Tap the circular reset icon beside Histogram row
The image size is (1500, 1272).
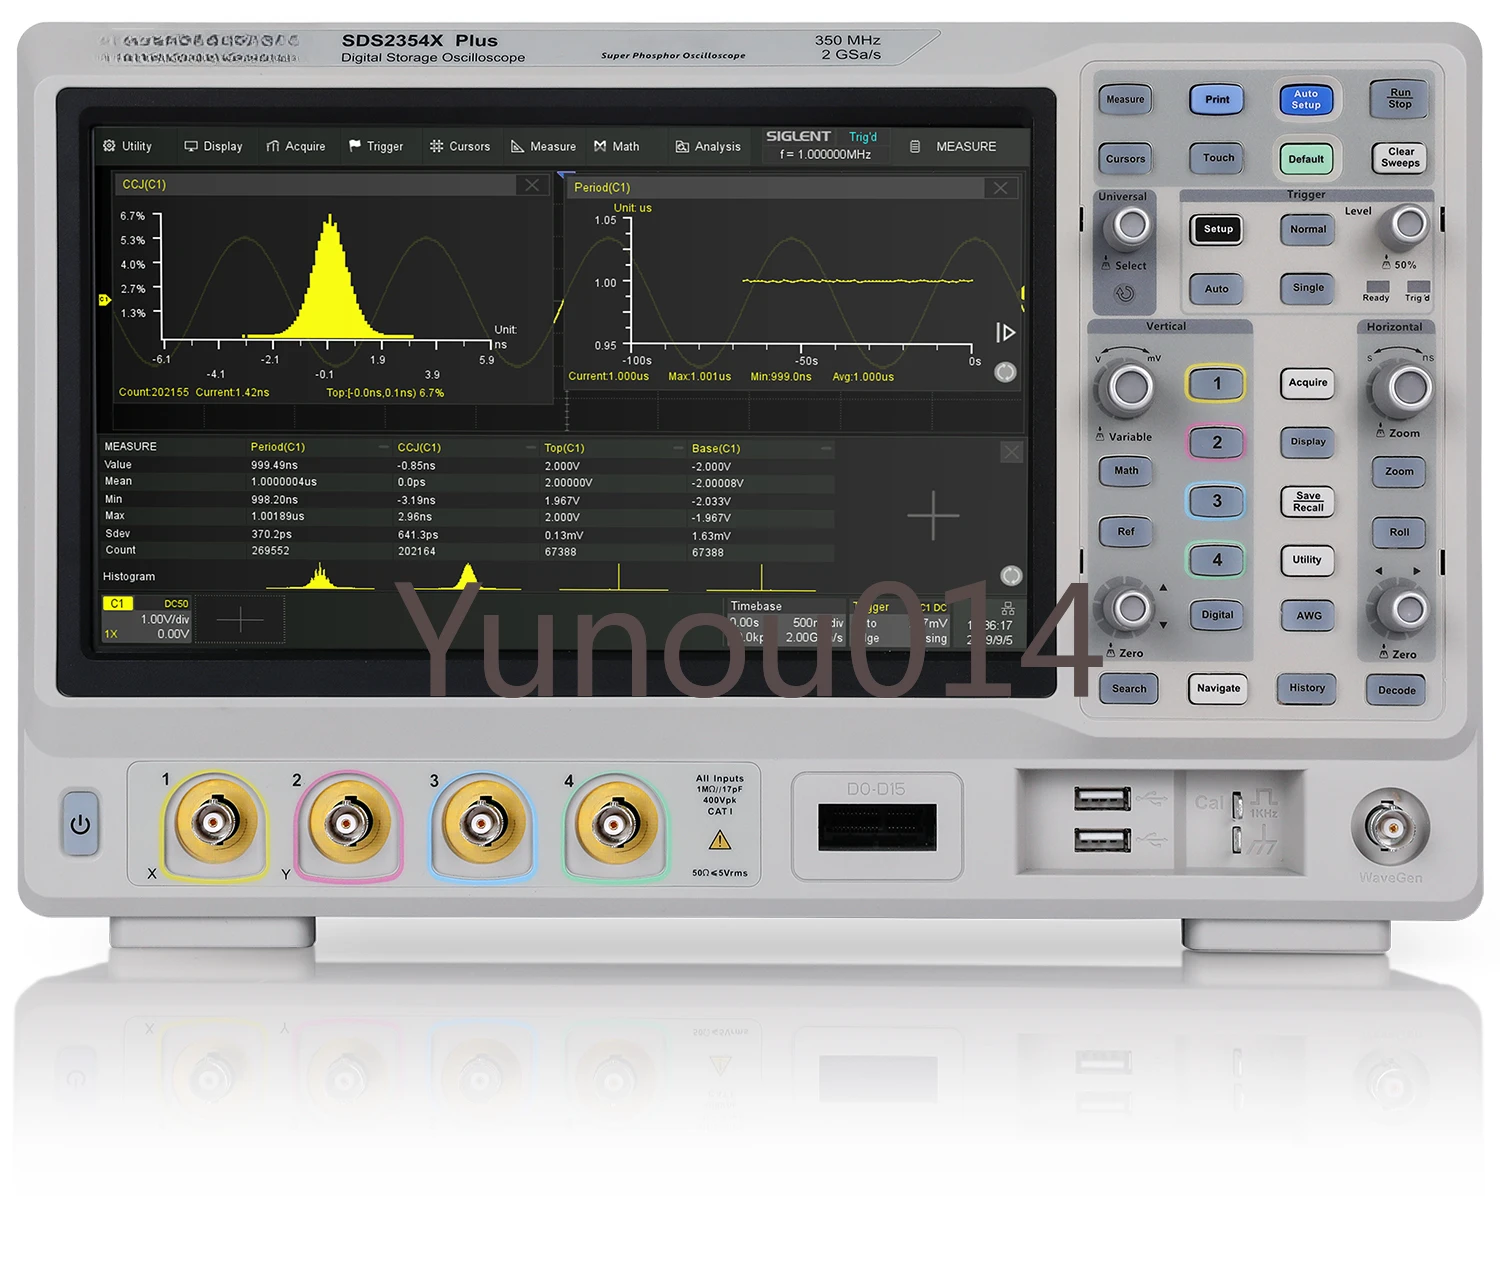coord(1011,575)
